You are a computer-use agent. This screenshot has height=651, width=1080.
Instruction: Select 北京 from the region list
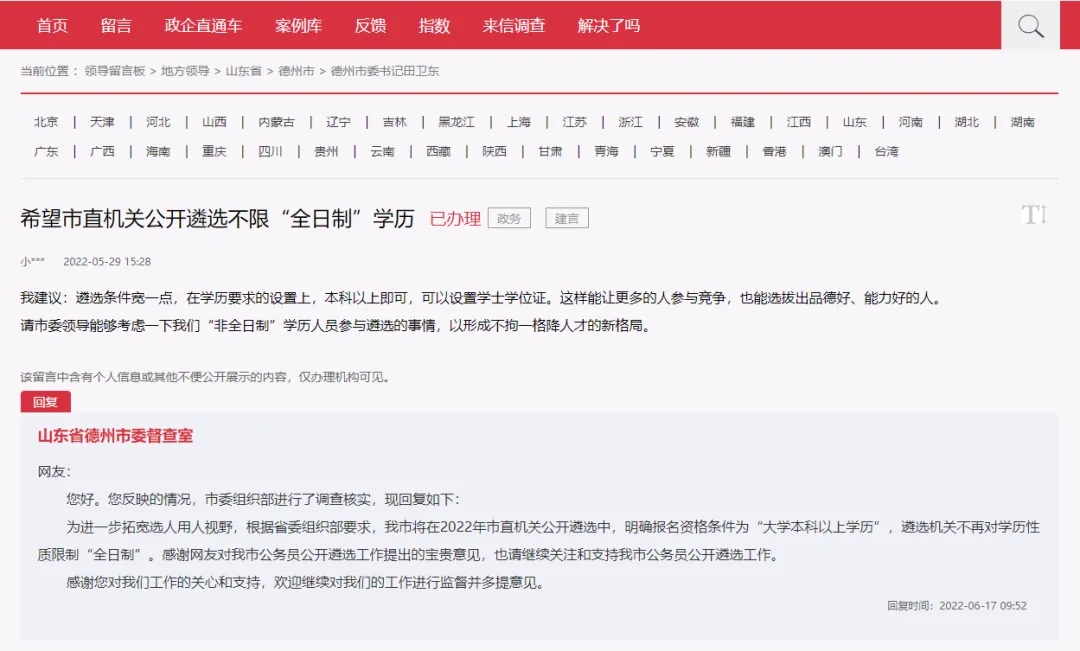pos(44,120)
